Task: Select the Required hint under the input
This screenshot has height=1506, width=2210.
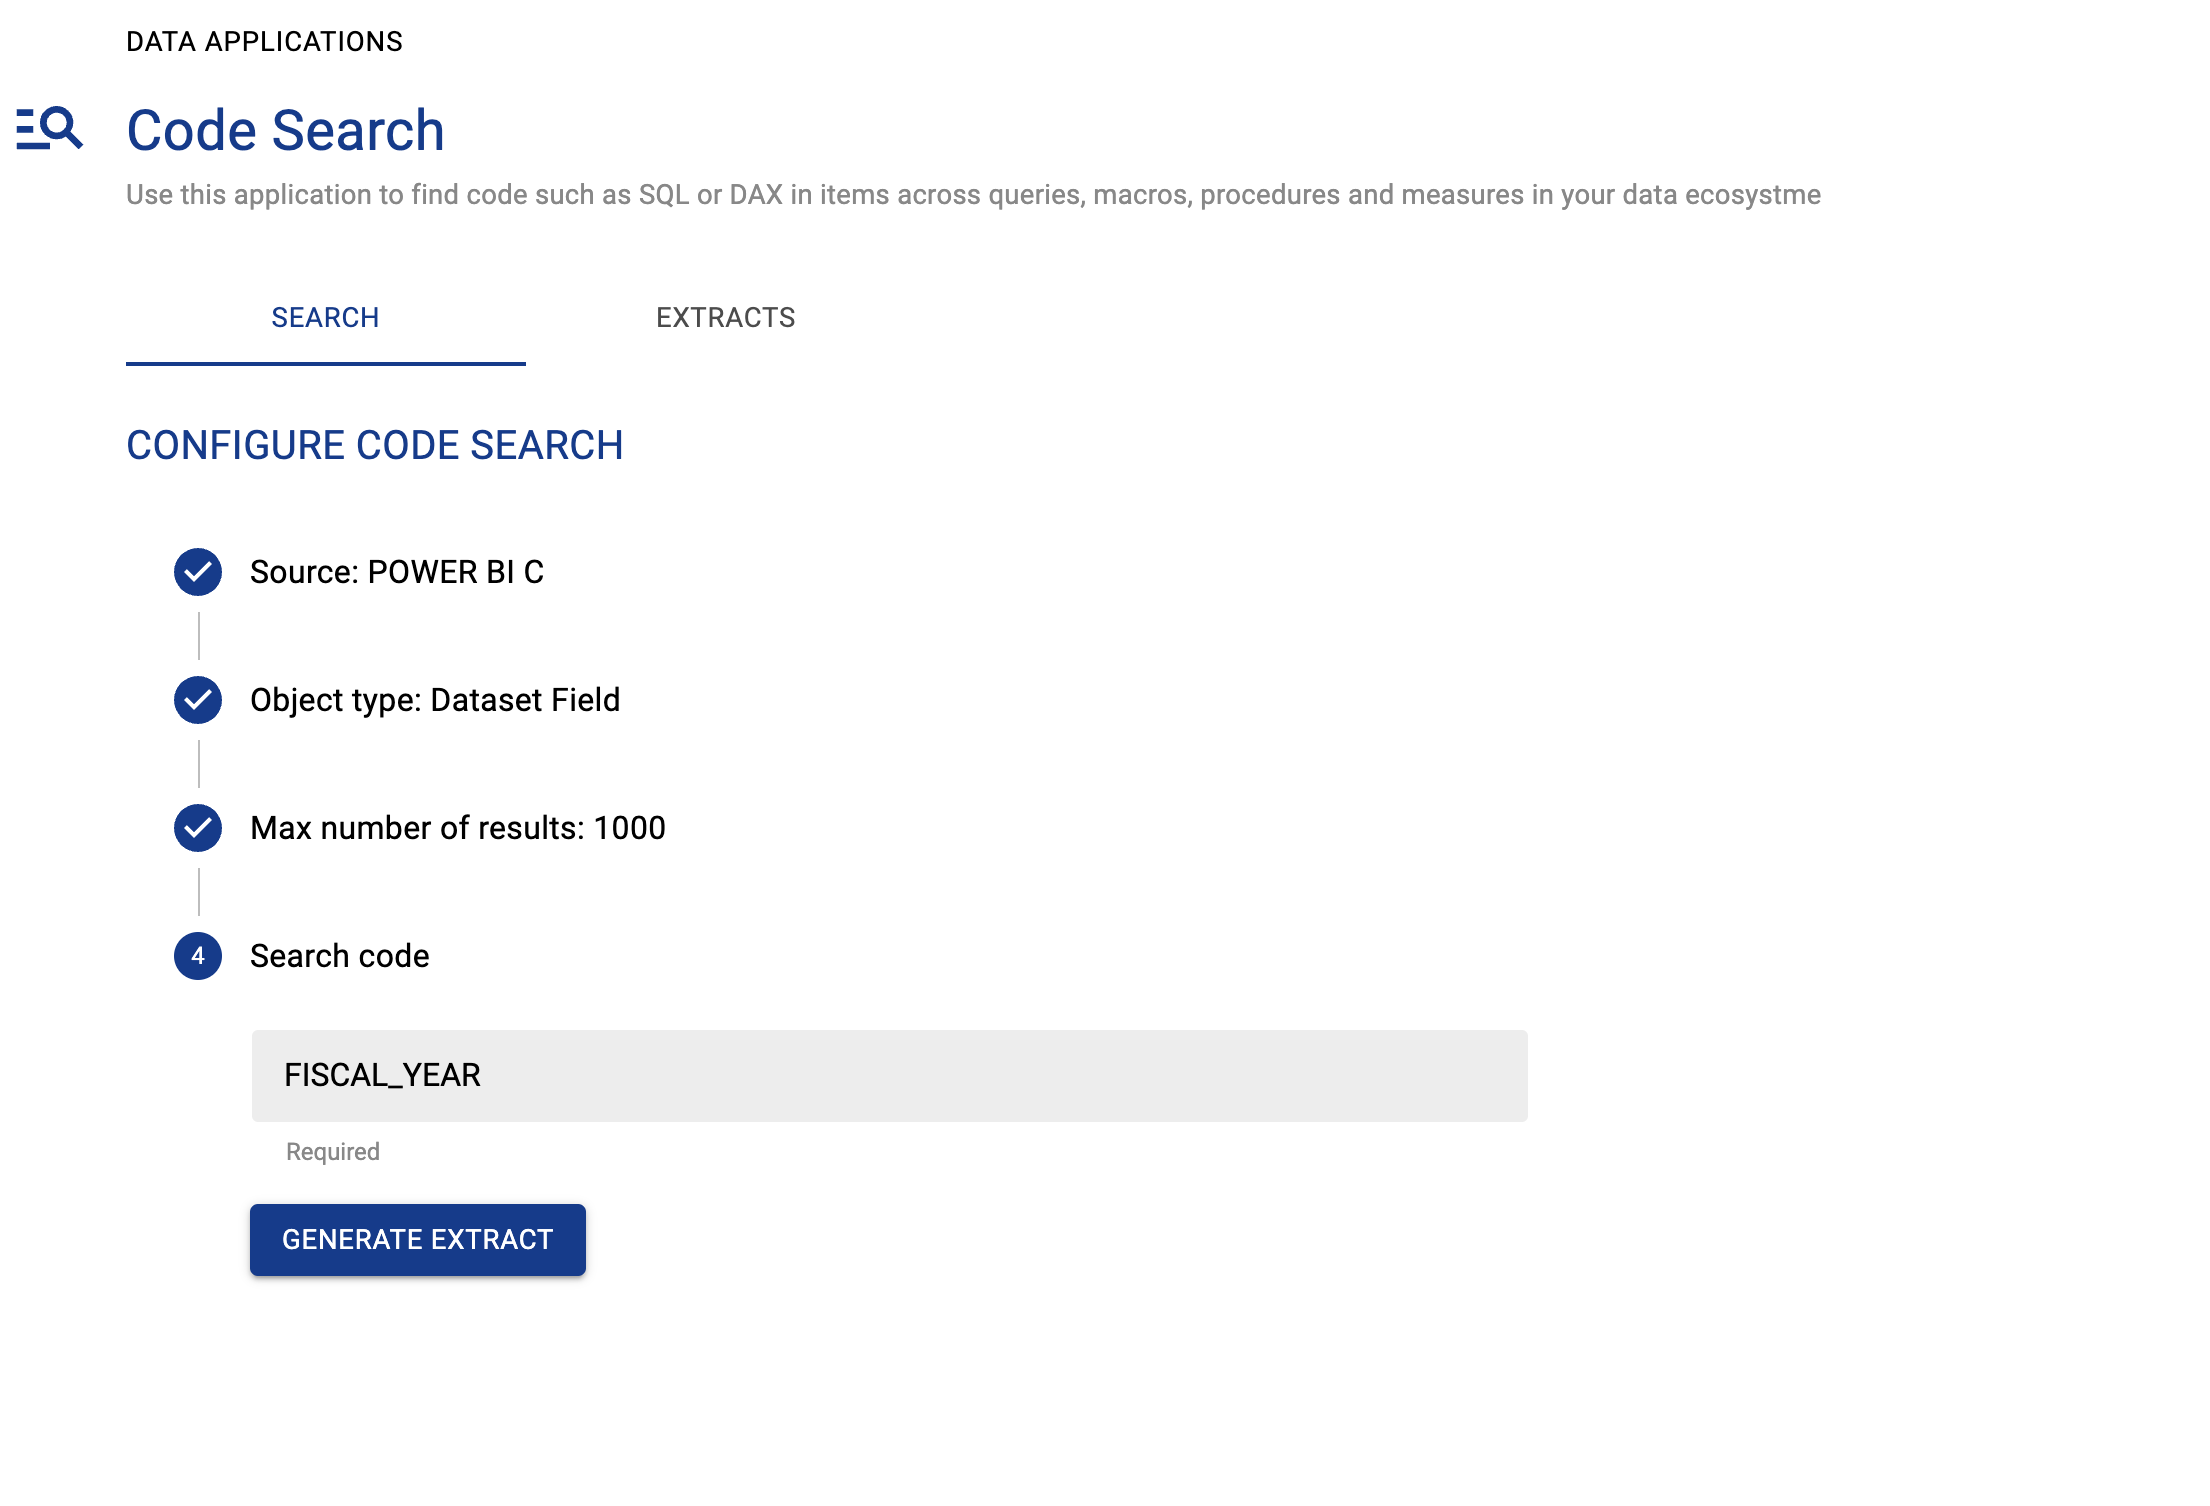Action: 331,1151
